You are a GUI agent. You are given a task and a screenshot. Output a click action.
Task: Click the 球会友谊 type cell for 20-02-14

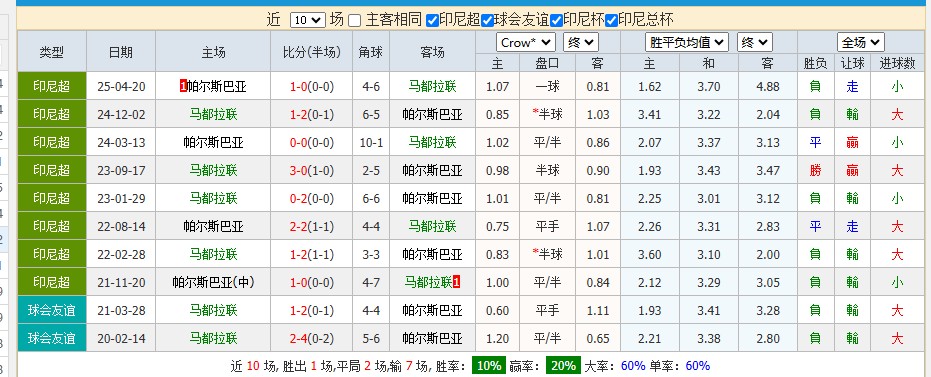coord(52,338)
